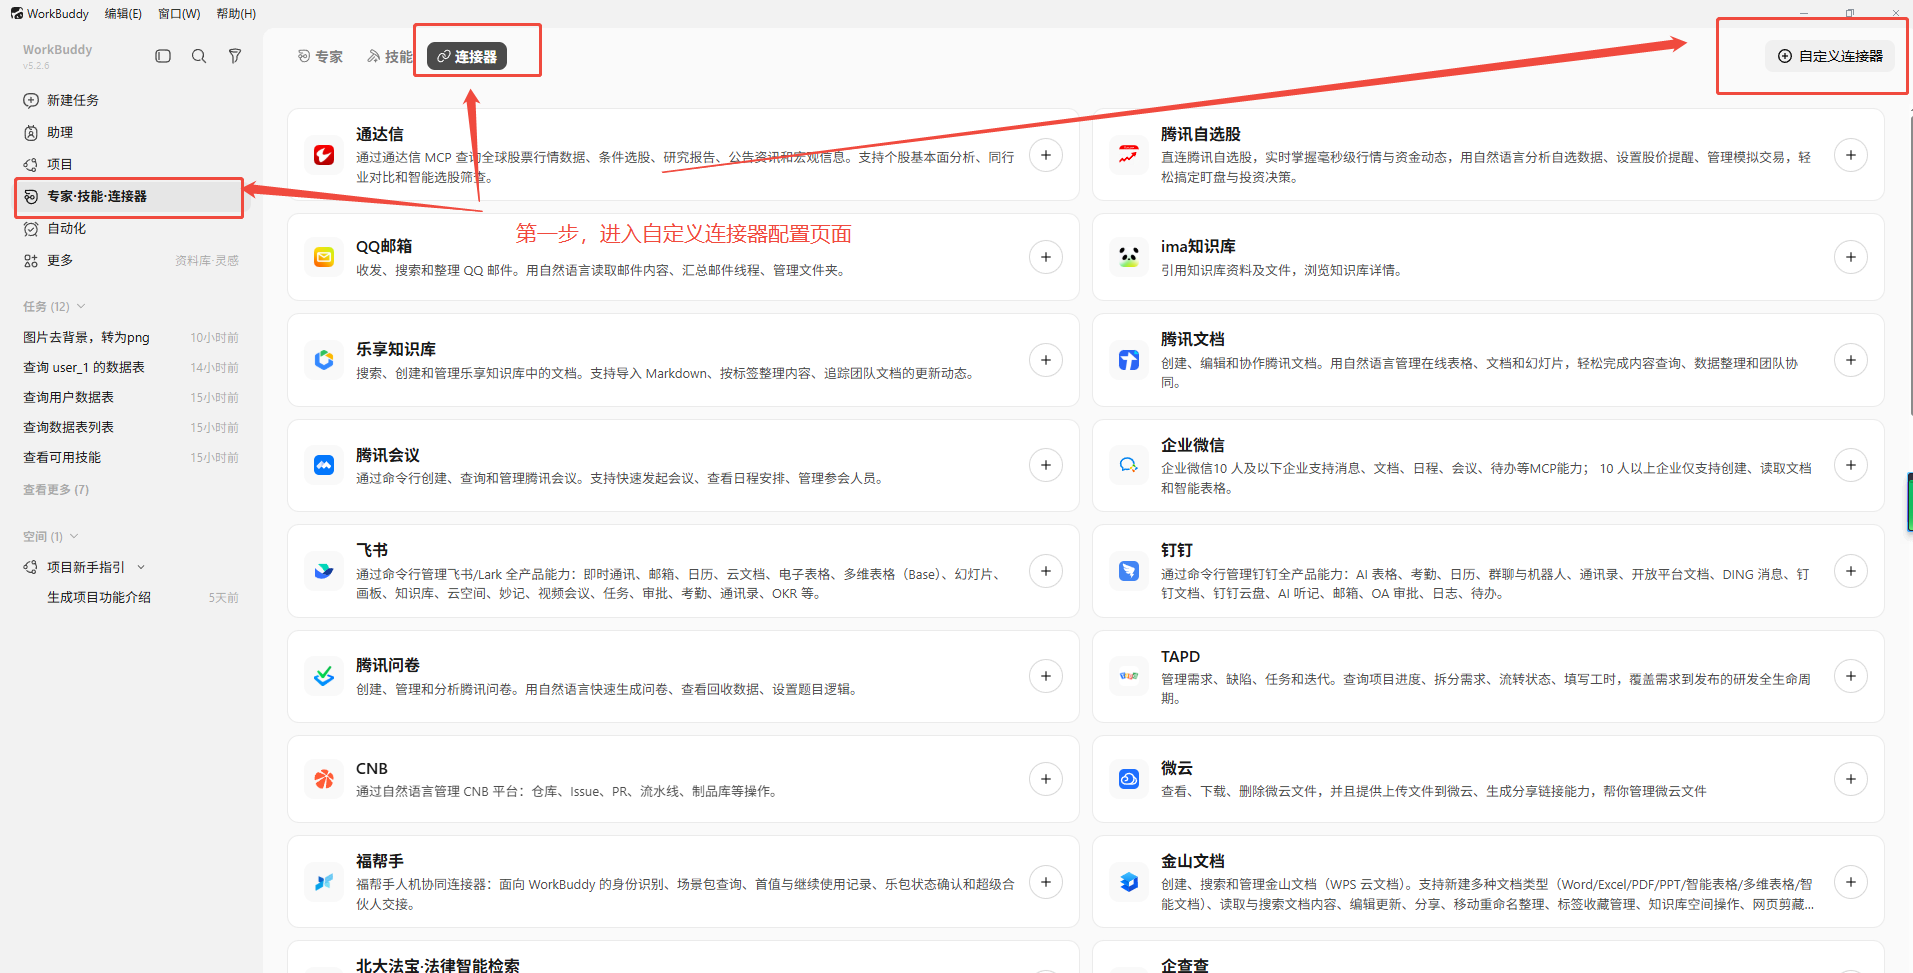Open the 飞书 connector icon
The height and width of the screenshot is (973, 1913).
point(324,571)
